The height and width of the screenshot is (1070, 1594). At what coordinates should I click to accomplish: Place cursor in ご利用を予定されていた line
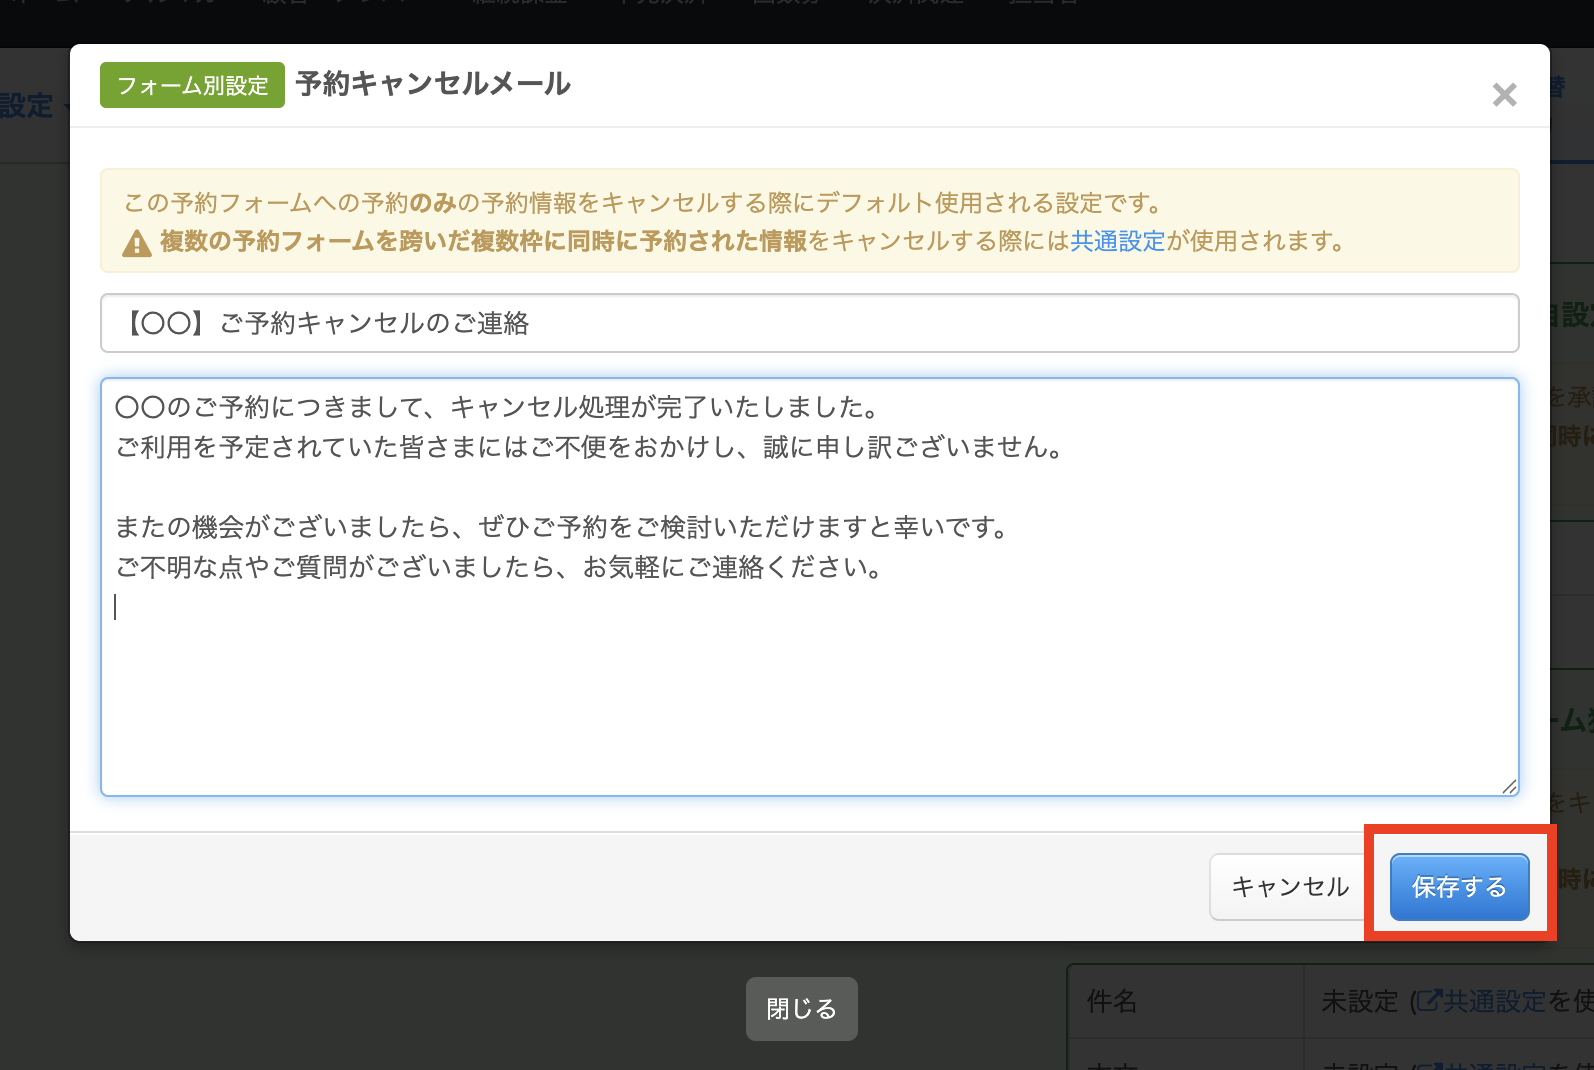click(588, 447)
